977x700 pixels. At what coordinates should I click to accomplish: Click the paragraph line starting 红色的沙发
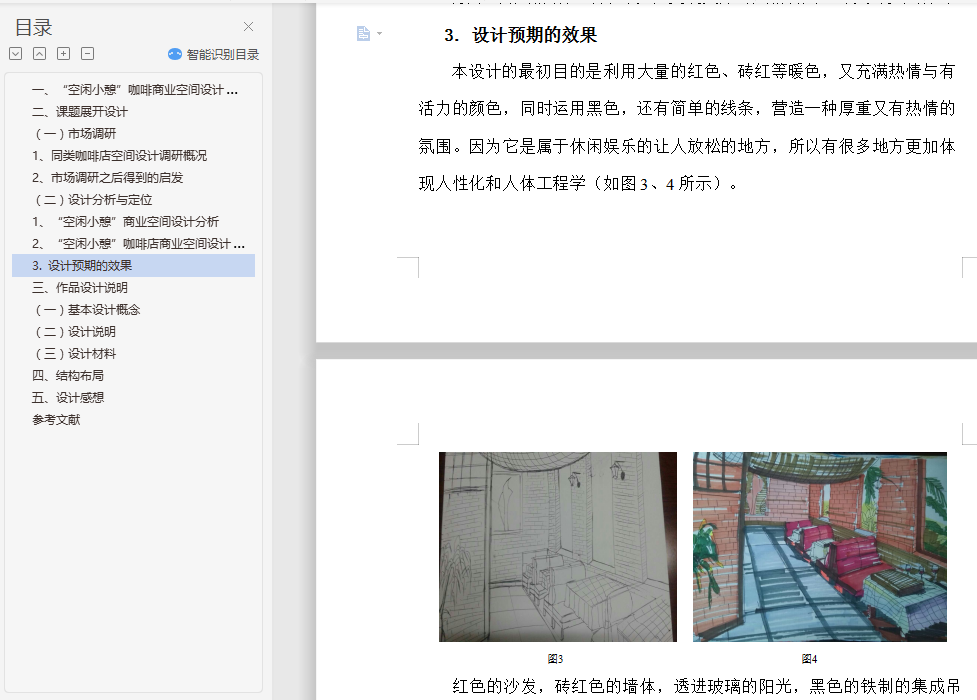click(706, 686)
